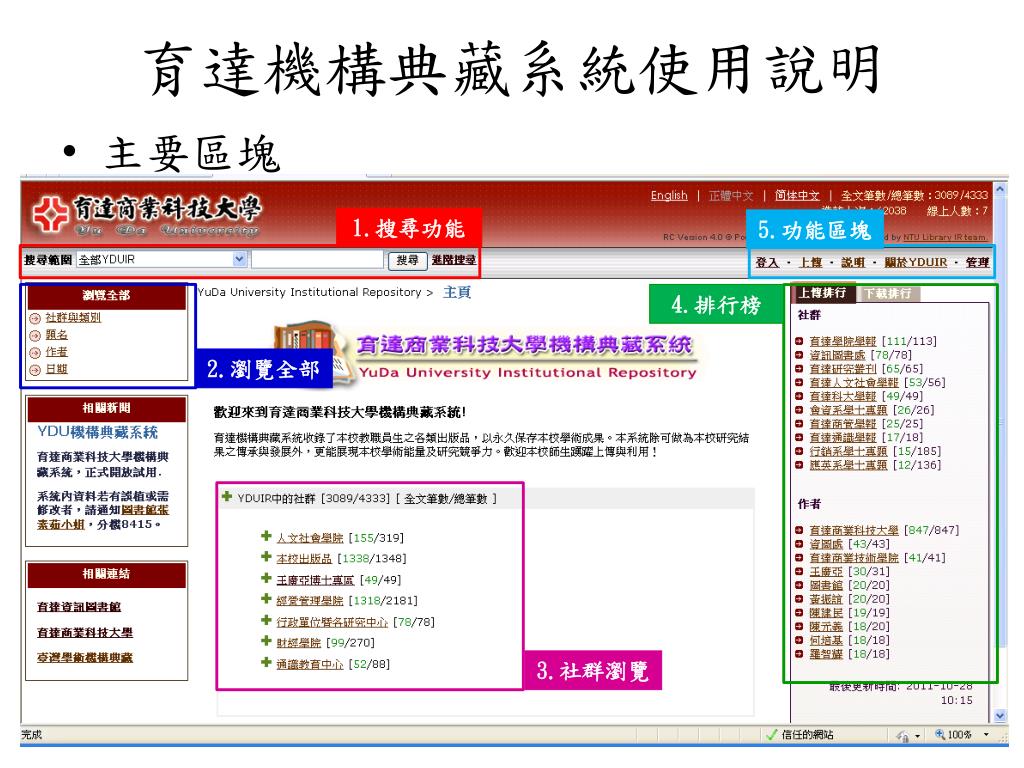Open 進階搜尋 advanced search link
Image resolution: width=1024 pixels, height=768 pixels.
[453, 260]
